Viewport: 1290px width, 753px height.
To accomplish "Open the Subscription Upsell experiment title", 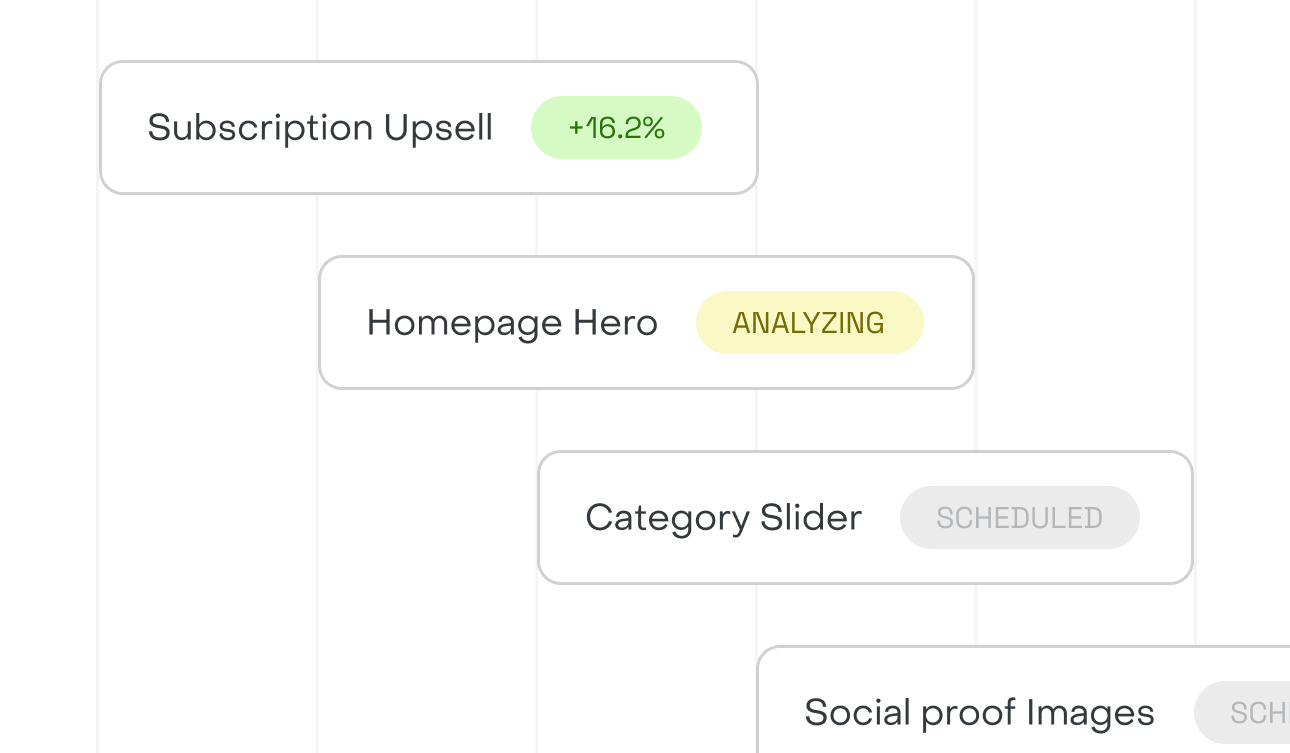I will point(320,128).
